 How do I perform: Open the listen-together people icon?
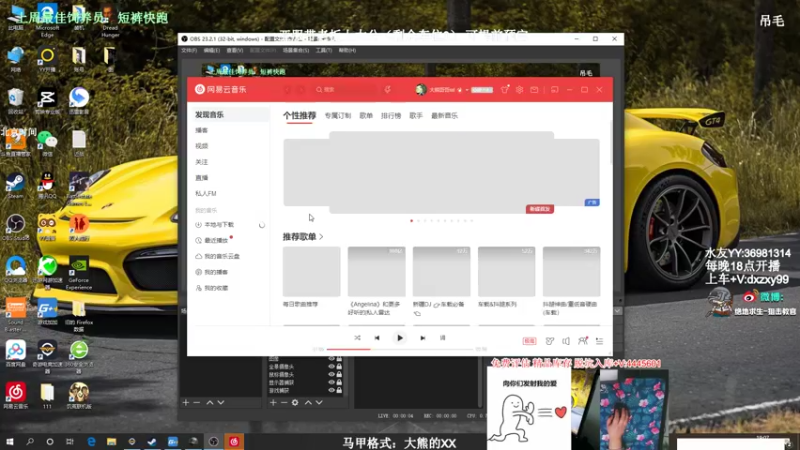pos(583,341)
